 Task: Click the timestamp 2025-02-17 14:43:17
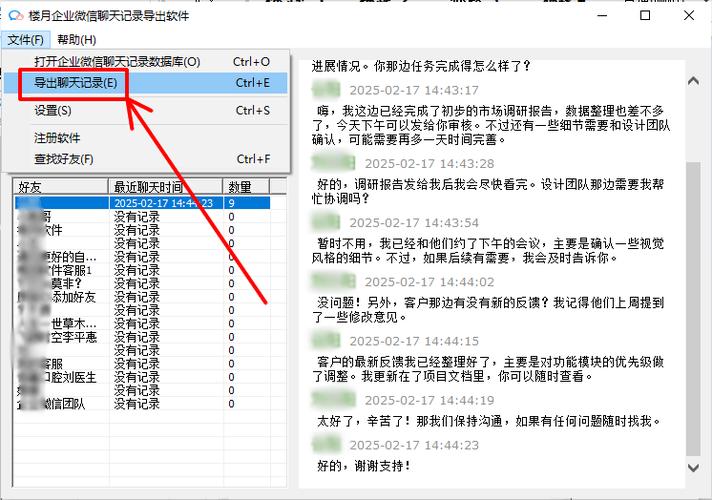(x=414, y=90)
